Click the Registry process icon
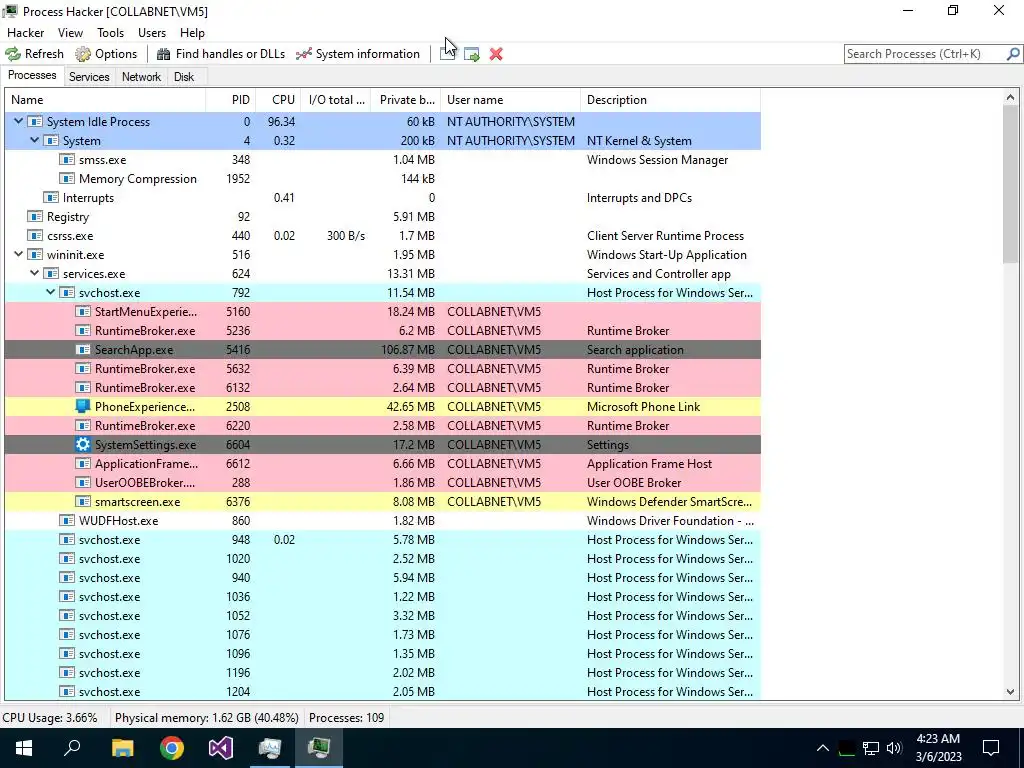The height and width of the screenshot is (768, 1024). tap(35, 216)
